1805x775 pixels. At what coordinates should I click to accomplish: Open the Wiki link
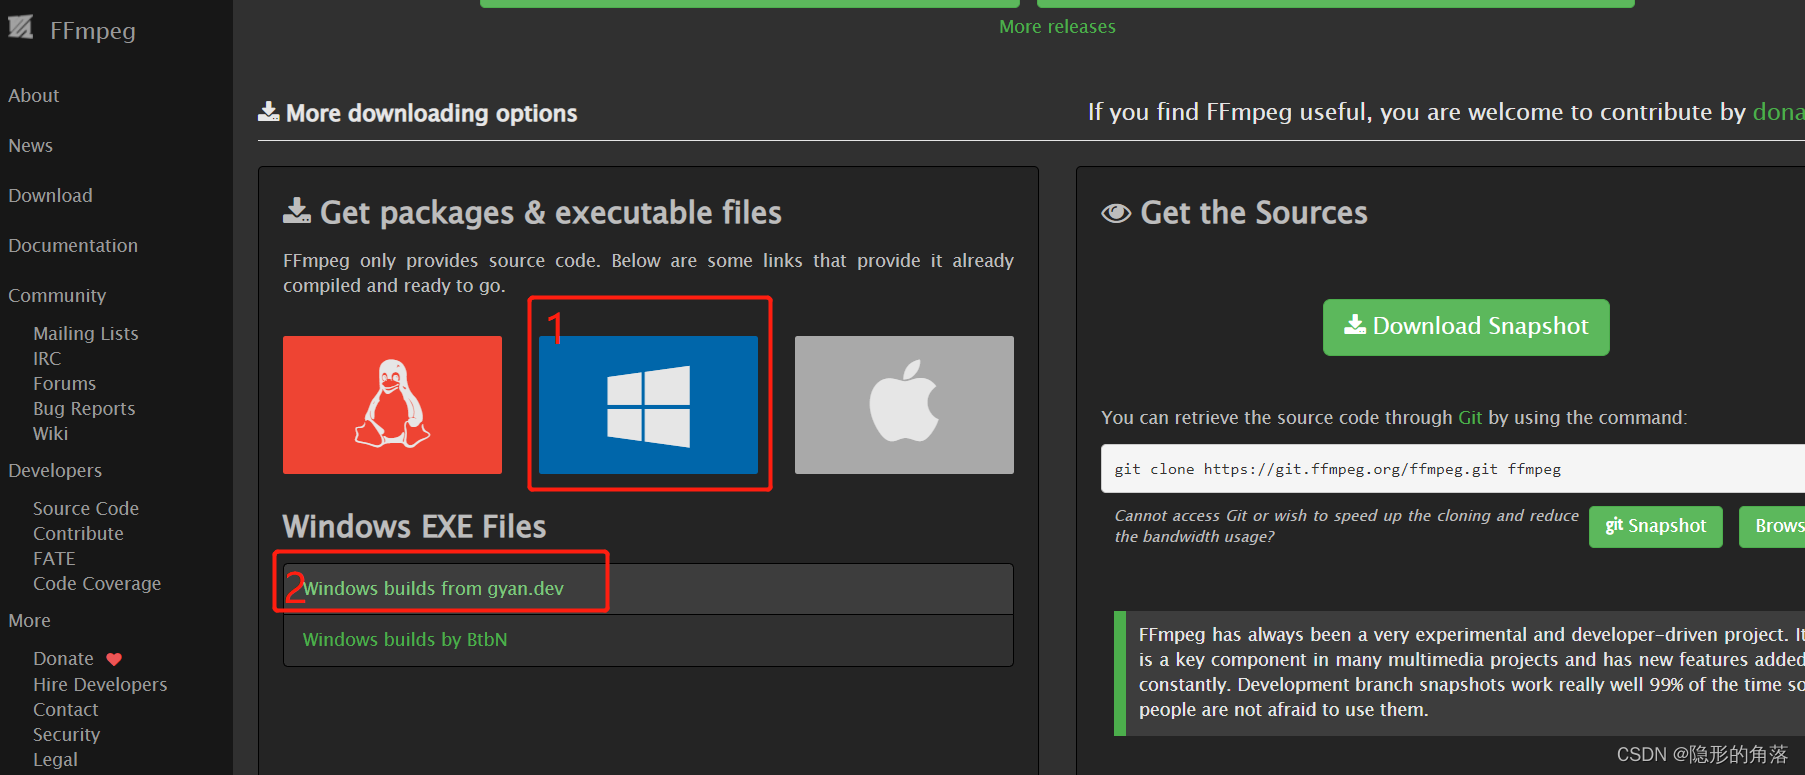click(51, 433)
